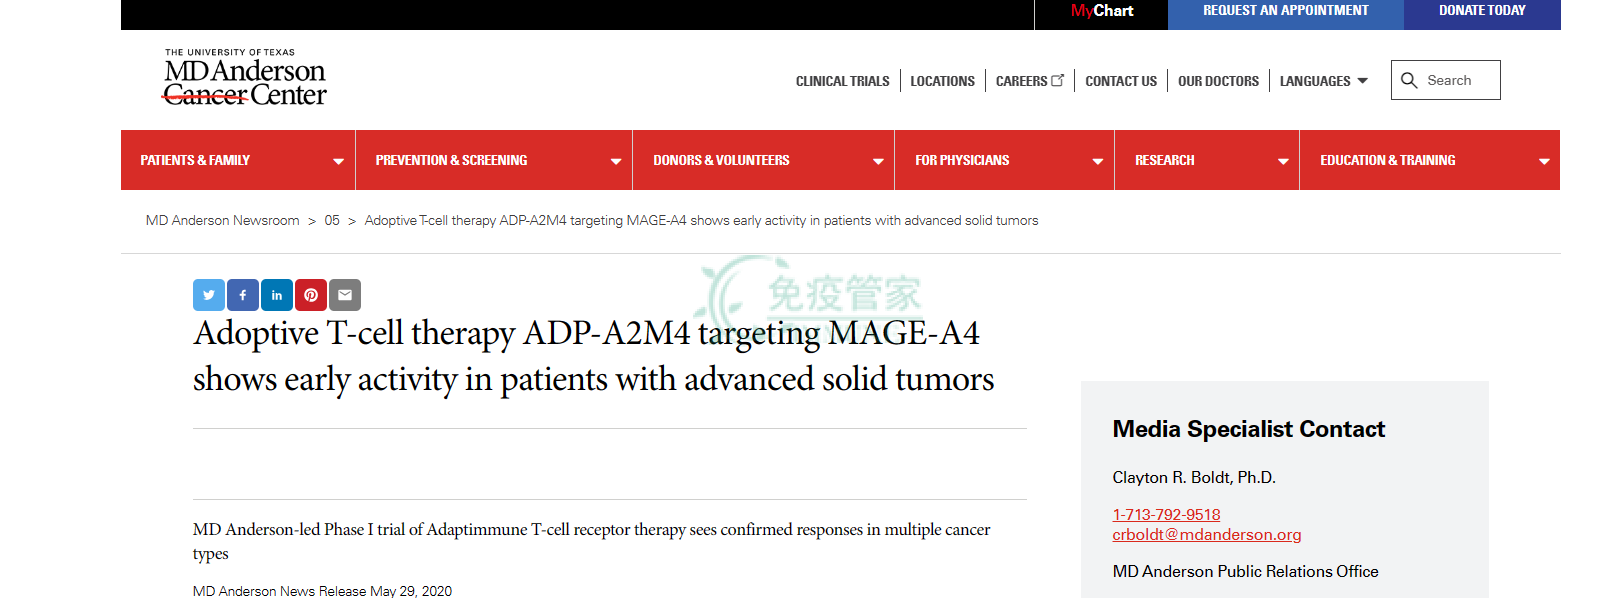Image resolution: width=1618 pixels, height=598 pixels.
Task: Open Patients & Family menu
Action: 238,160
